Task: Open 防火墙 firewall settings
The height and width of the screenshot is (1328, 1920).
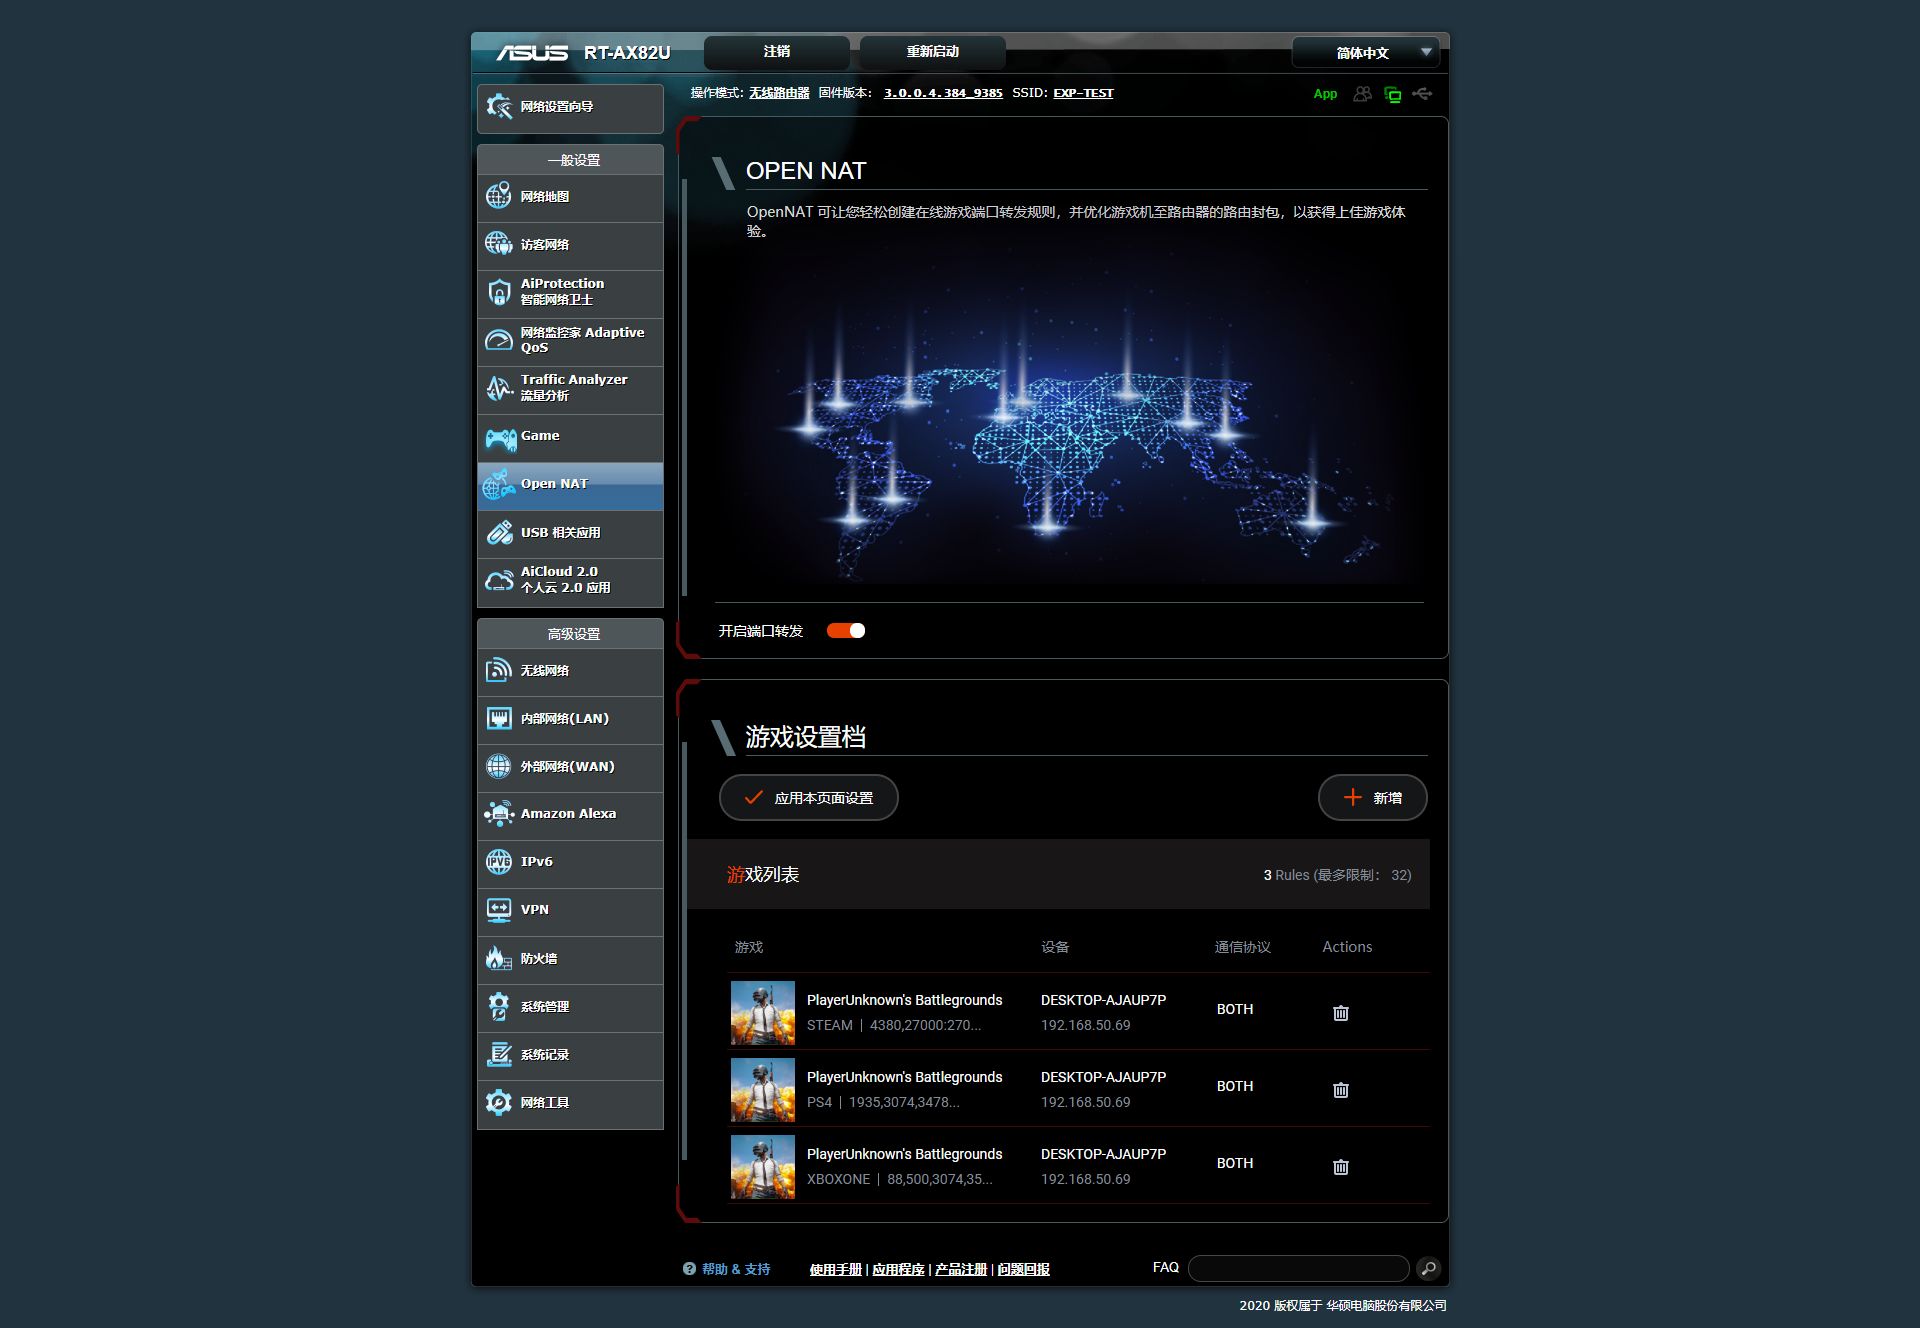Action: (x=570, y=959)
